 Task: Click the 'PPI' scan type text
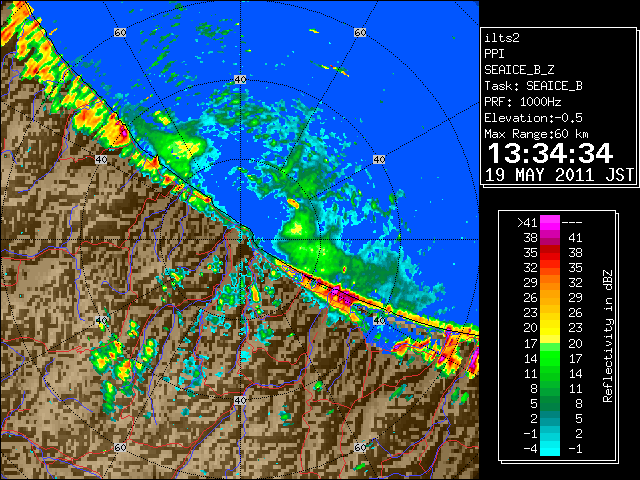click(494, 54)
